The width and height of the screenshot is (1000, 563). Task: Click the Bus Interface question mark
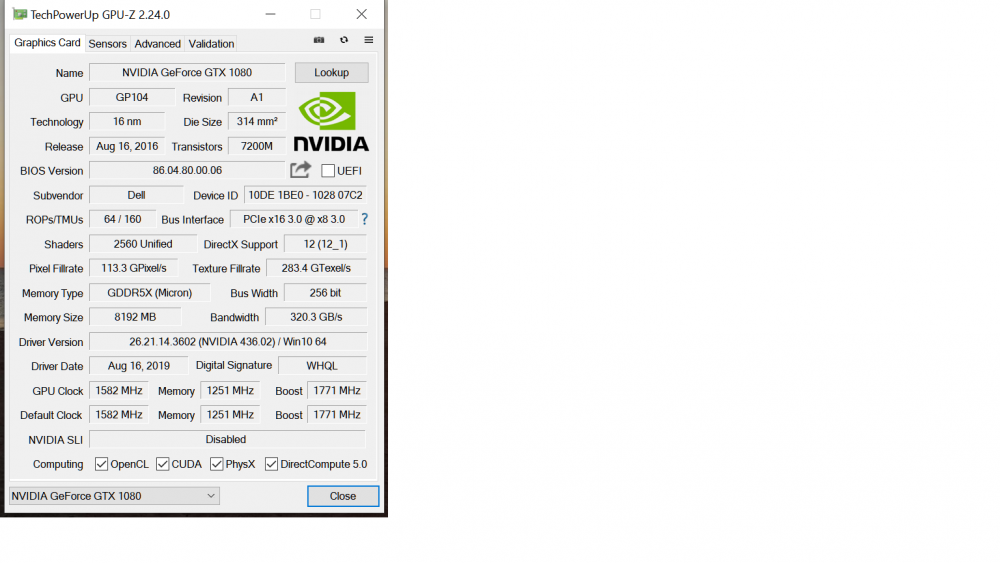[364, 219]
